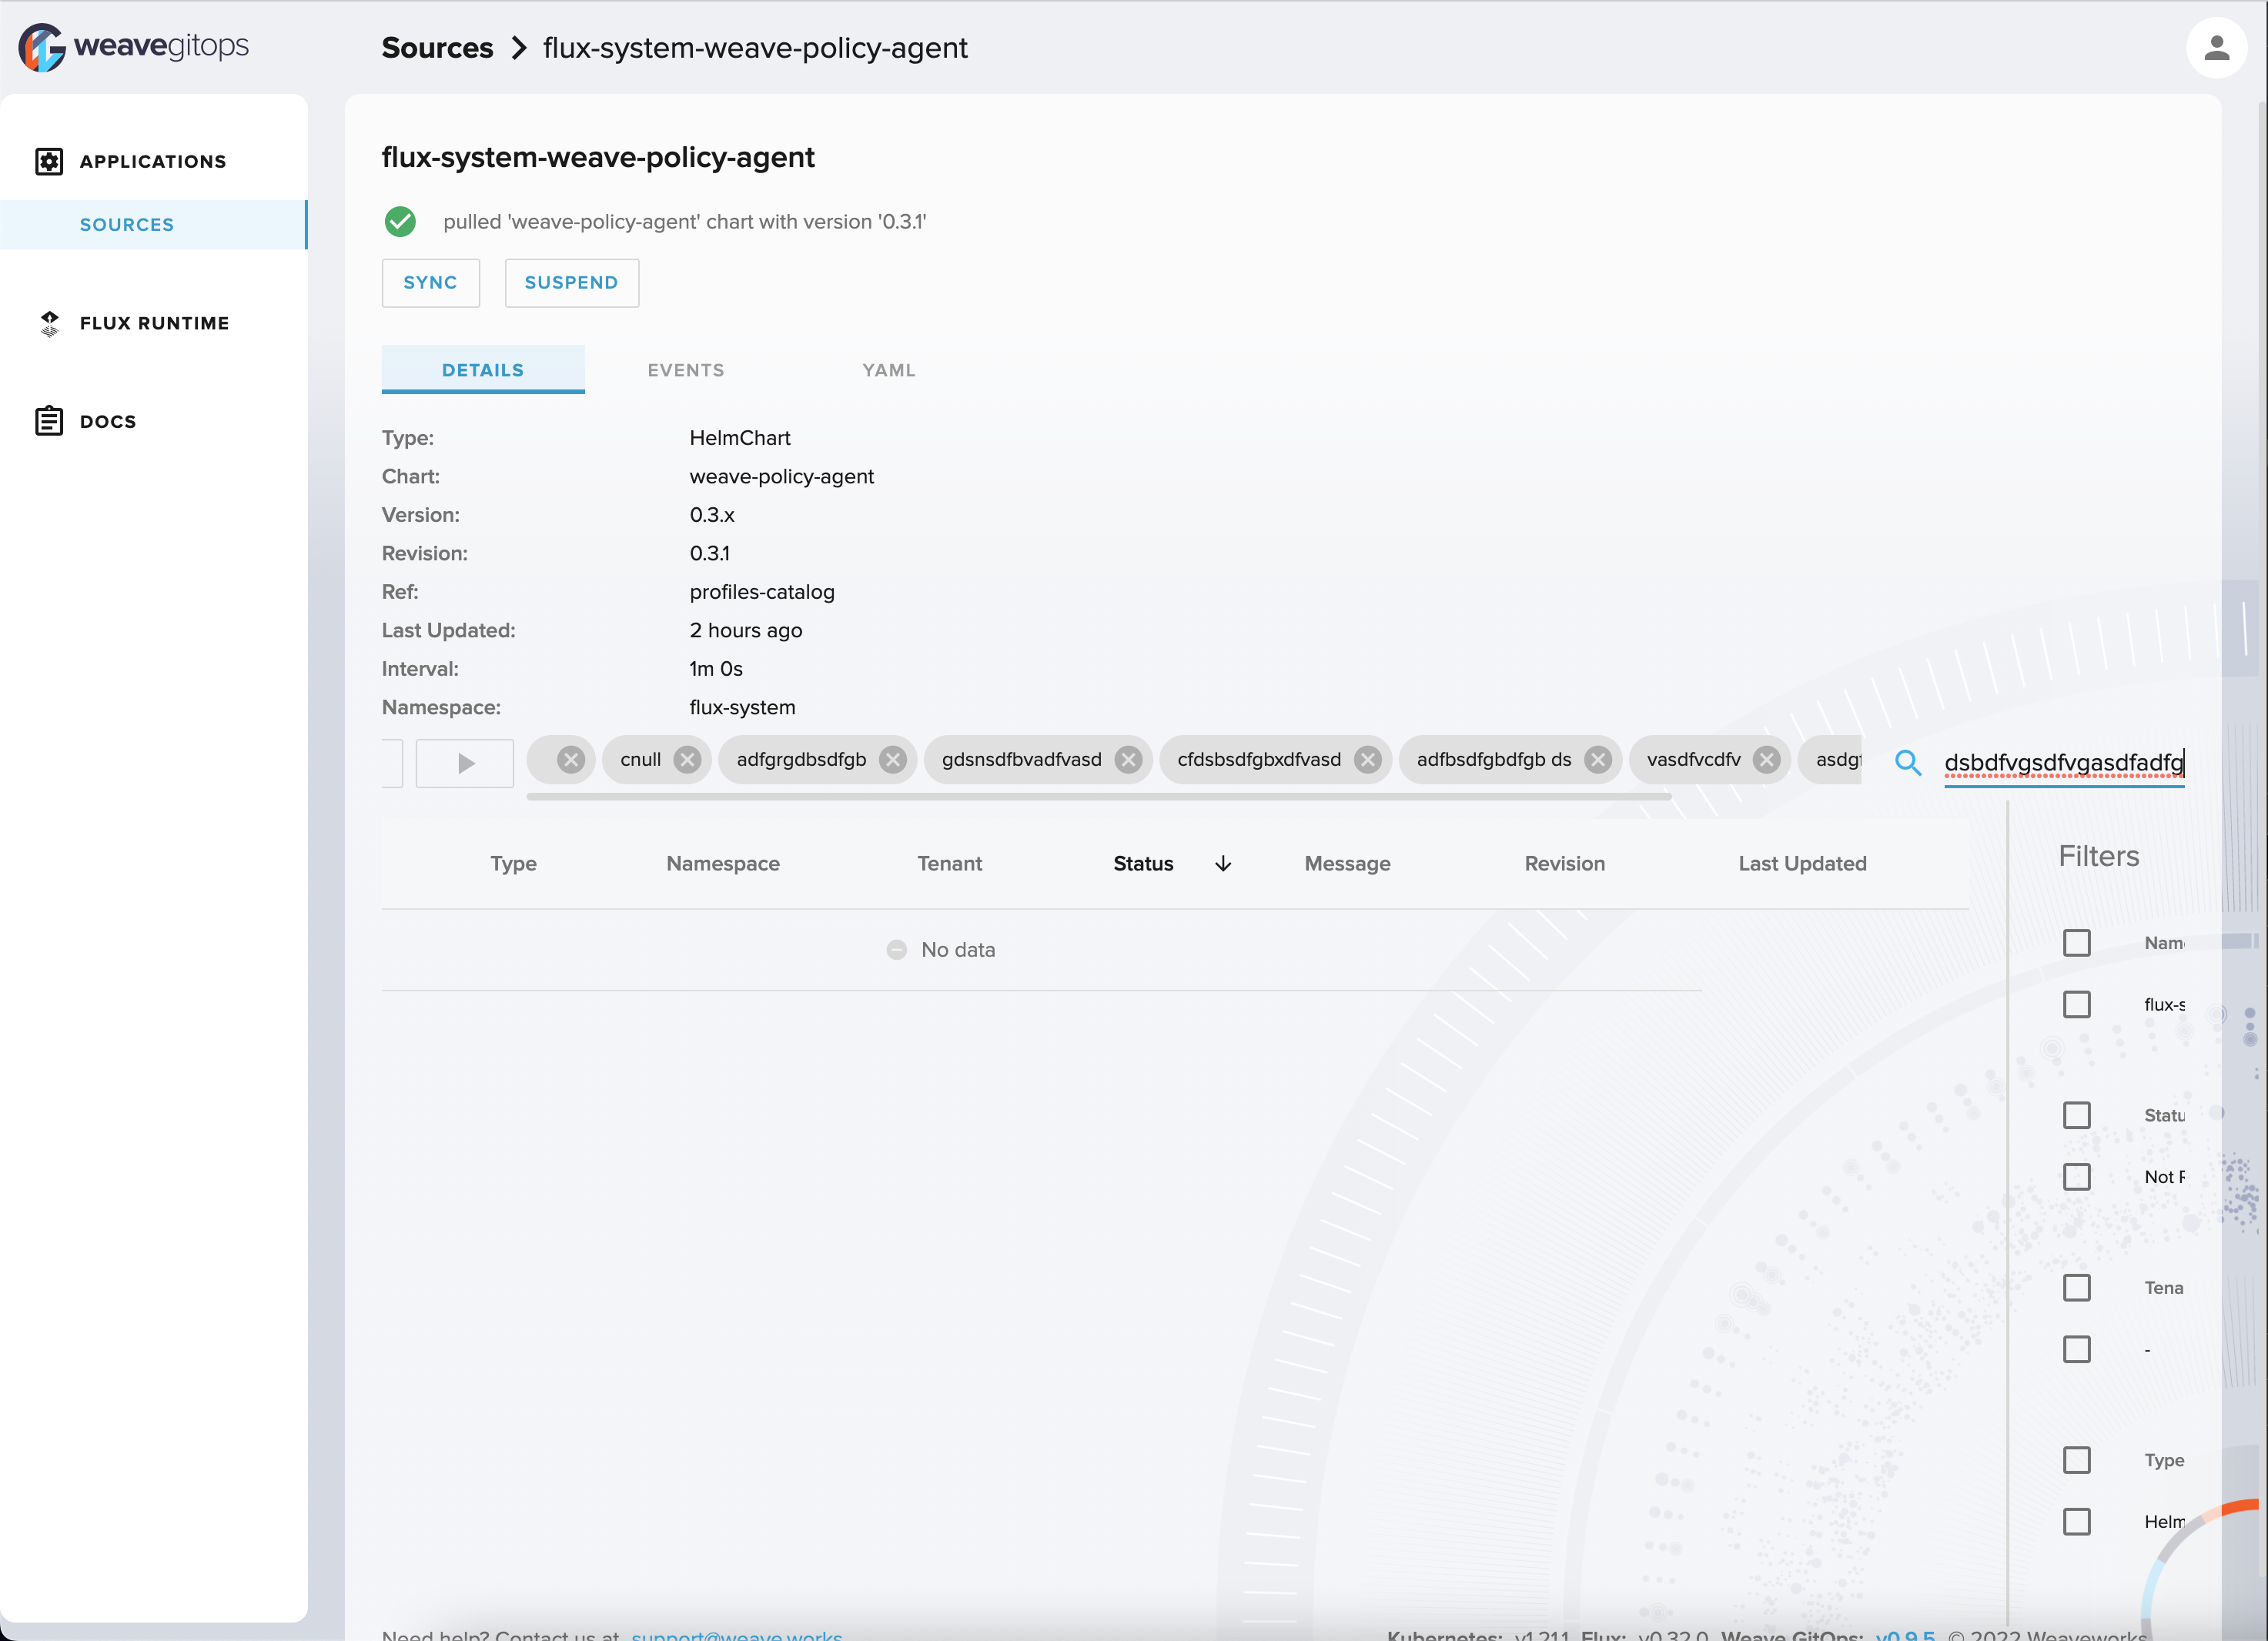The image size is (2268, 1641).
Task: Click the breadcrumb chevron after Sources
Action: tap(518, 48)
